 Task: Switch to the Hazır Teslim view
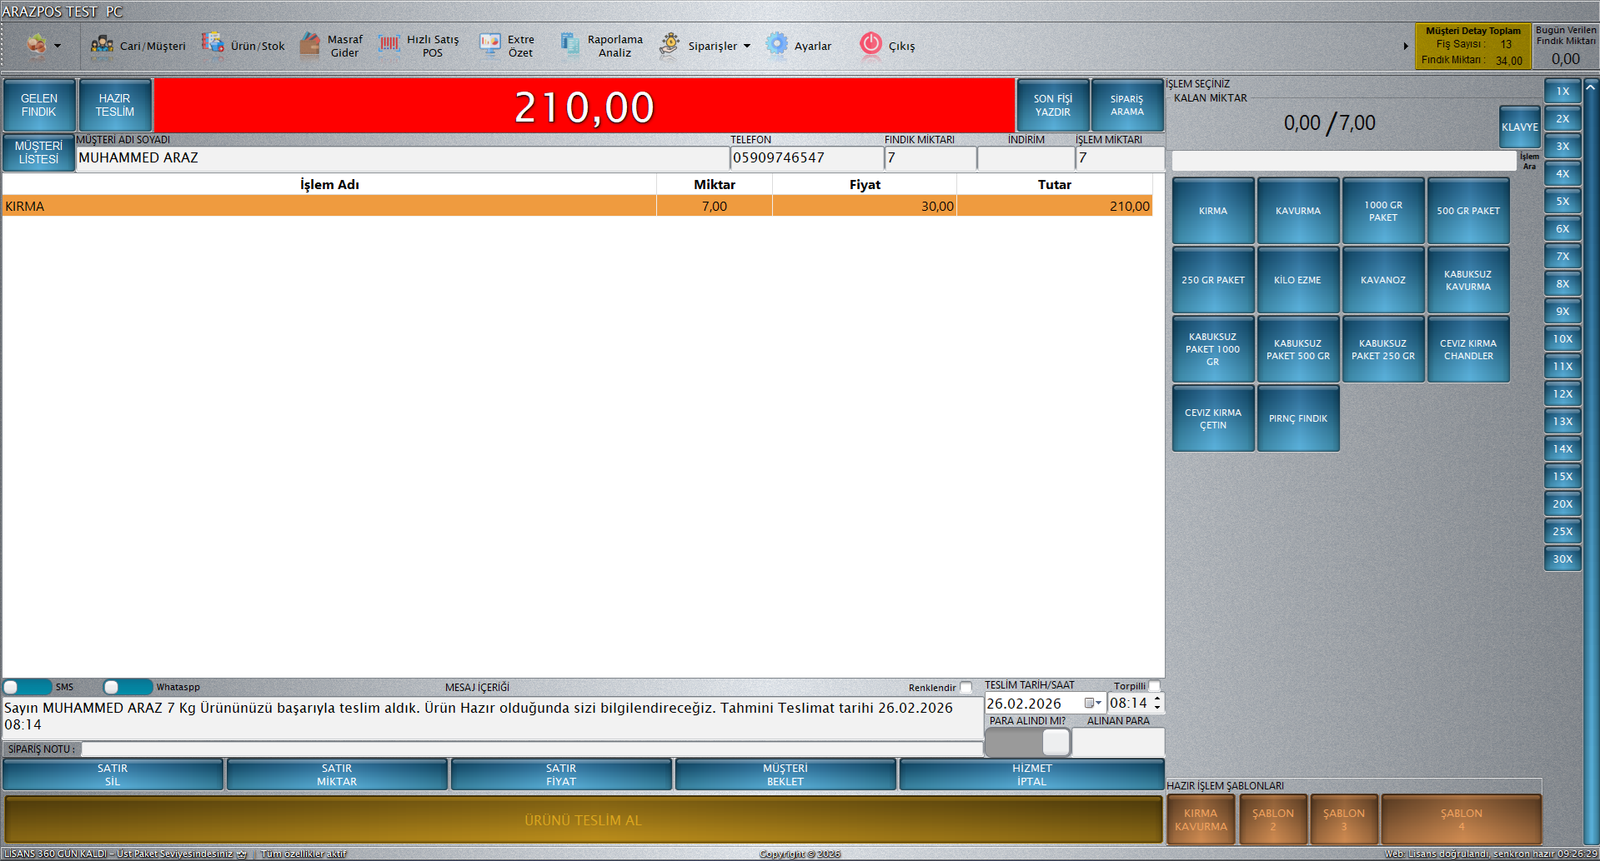pyautogui.click(x=115, y=105)
